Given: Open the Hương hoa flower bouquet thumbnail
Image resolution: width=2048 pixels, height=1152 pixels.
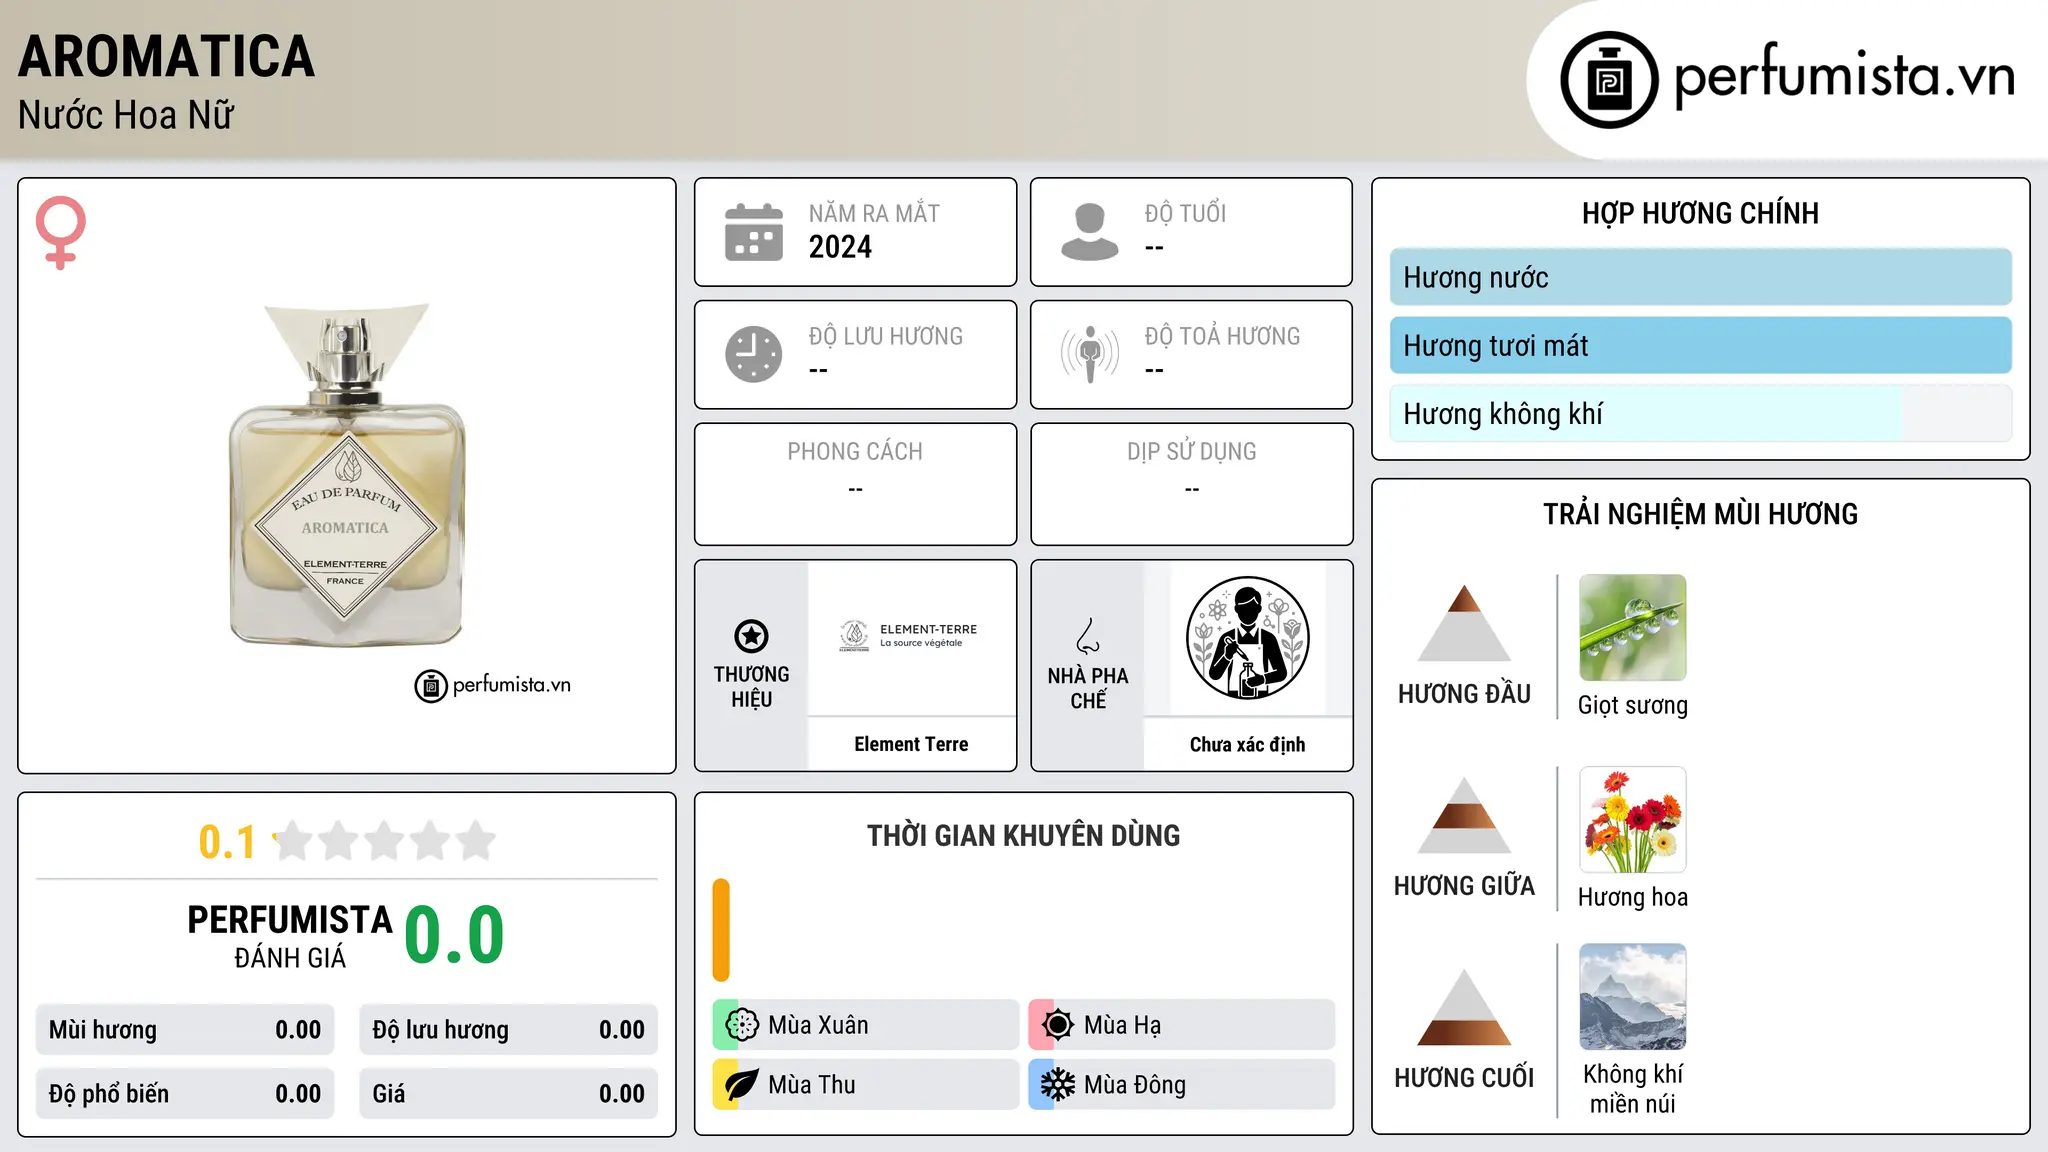Looking at the screenshot, I should point(1632,820).
